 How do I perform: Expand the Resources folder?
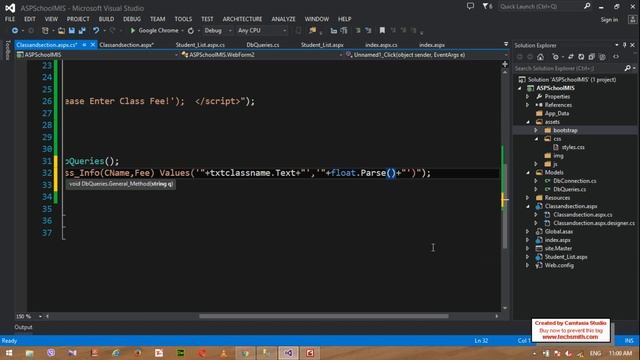527,198
